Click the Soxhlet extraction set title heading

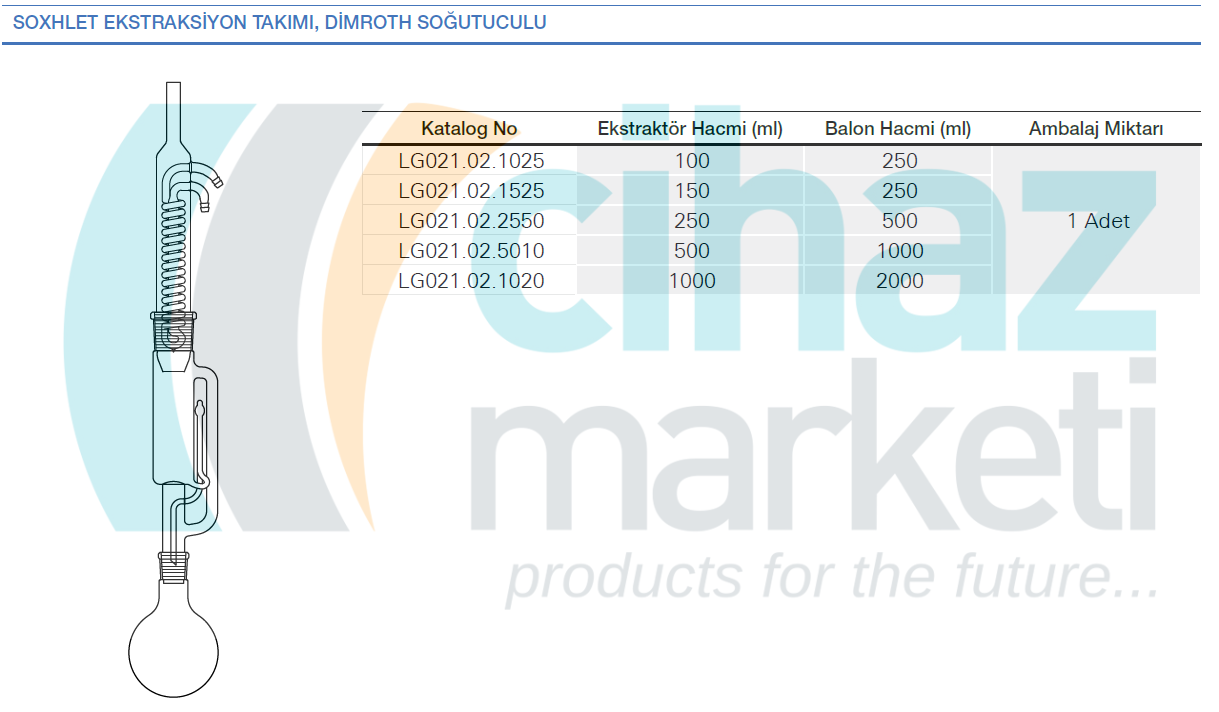pyautogui.click(x=279, y=22)
